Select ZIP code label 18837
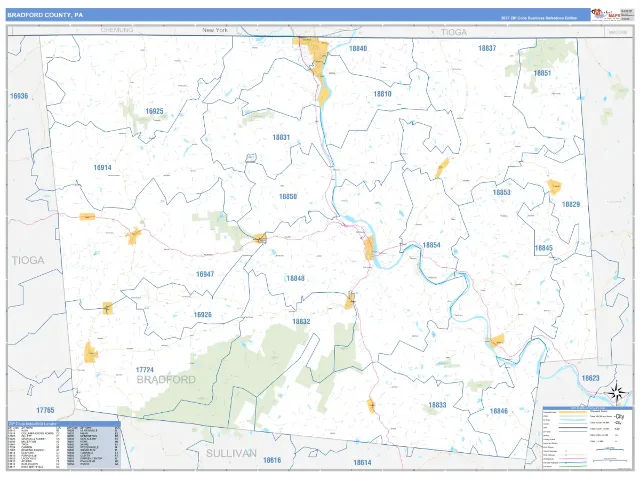640x480 pixels. (487, 48)
